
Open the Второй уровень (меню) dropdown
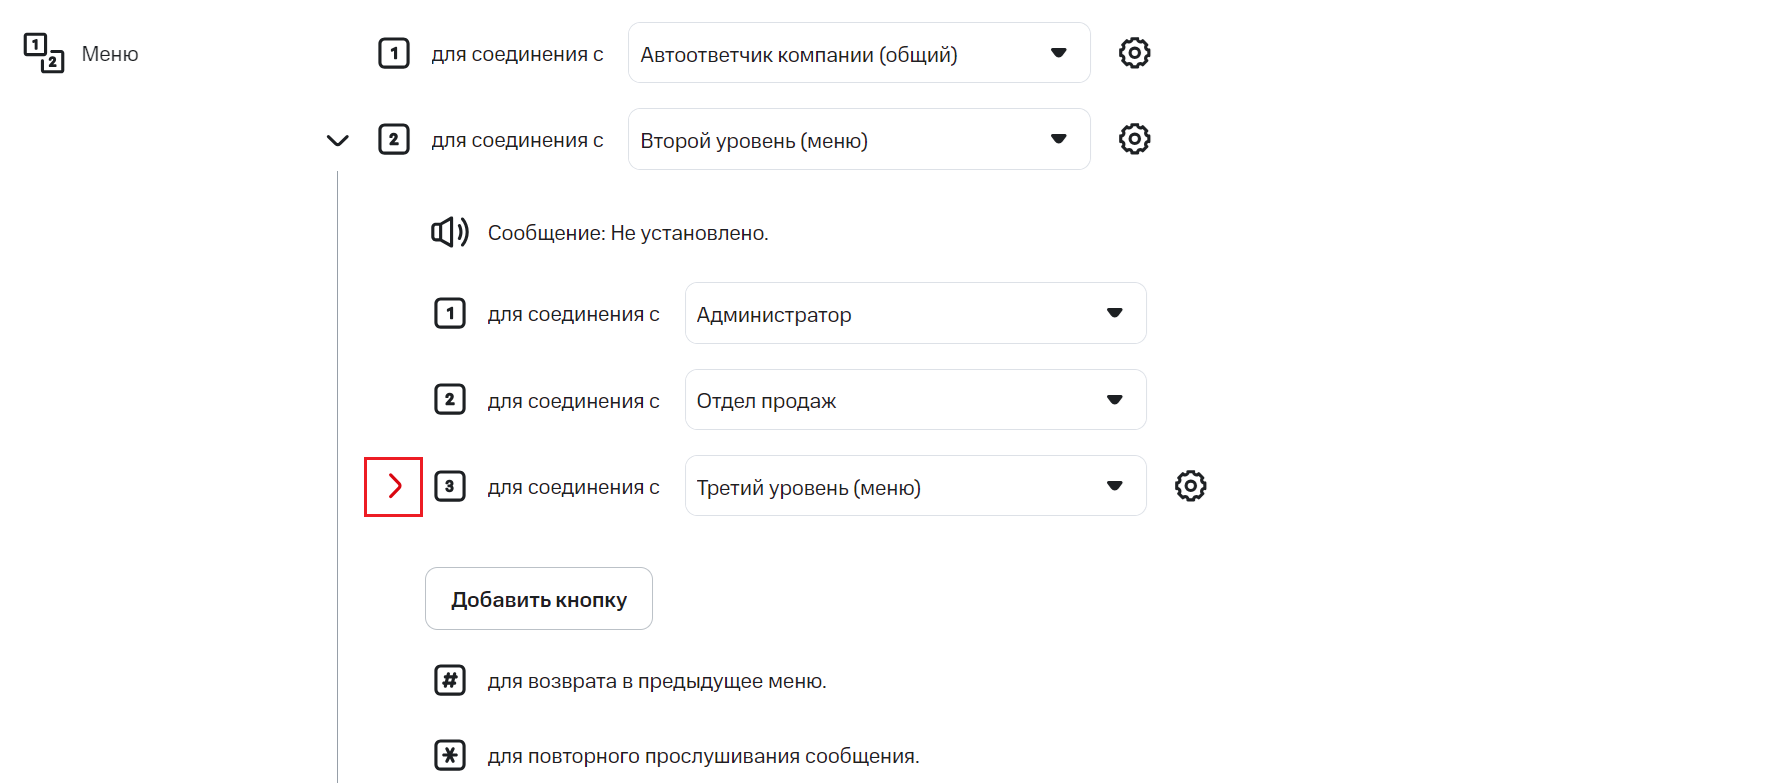pos(858,139)
